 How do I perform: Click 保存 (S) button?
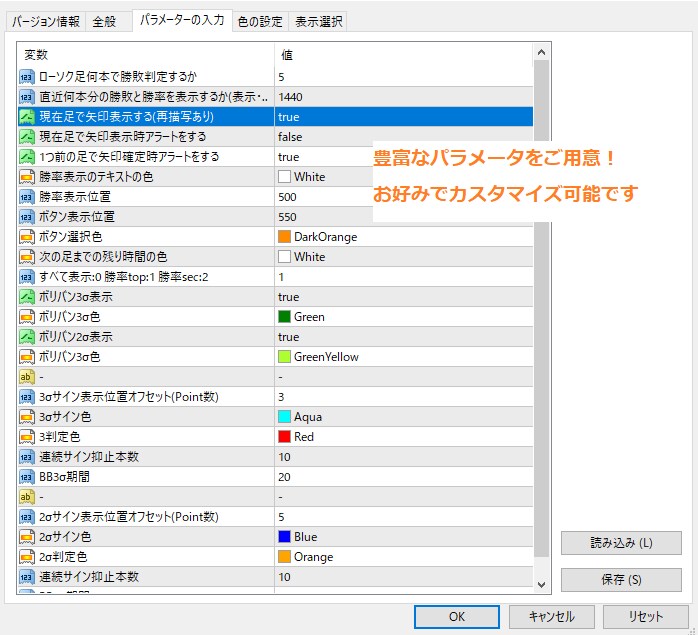621,580
